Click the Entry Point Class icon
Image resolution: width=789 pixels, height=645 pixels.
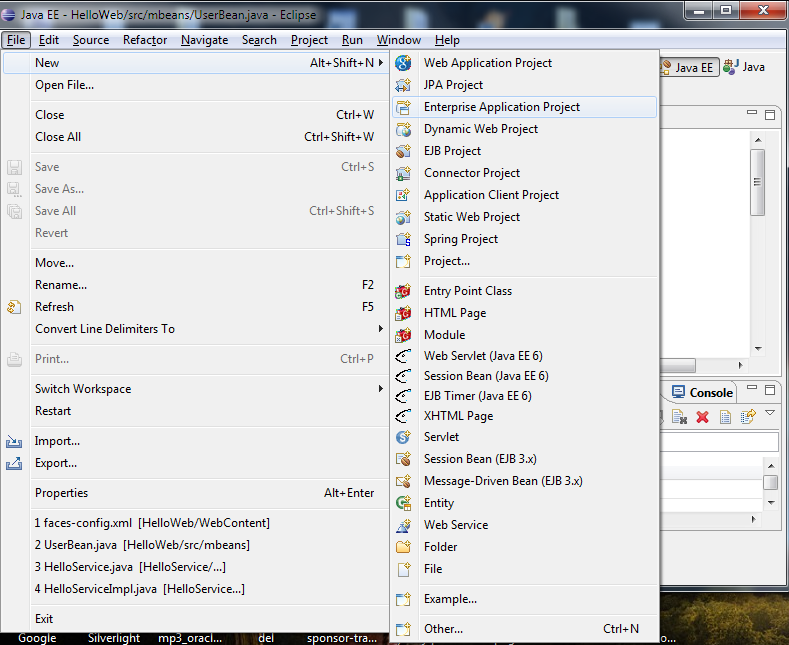pos(403,291)
